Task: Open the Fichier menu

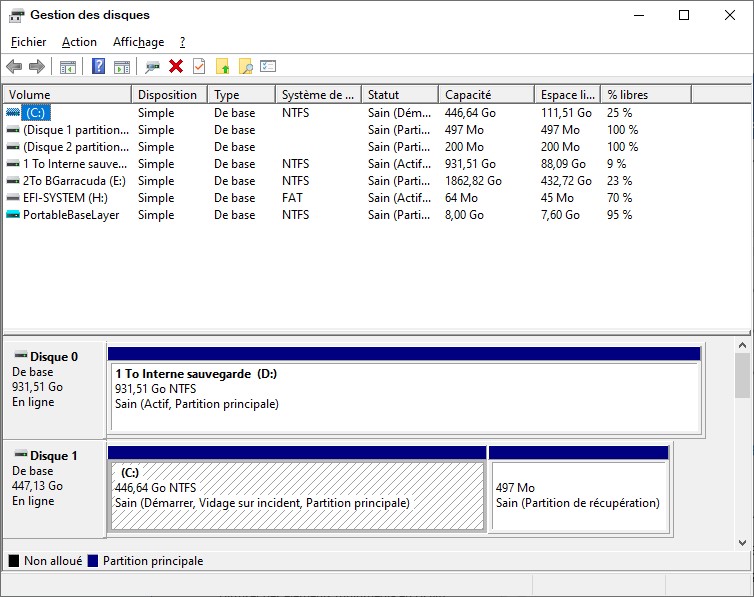Action: pyautogui.click(x=29, y=42)
